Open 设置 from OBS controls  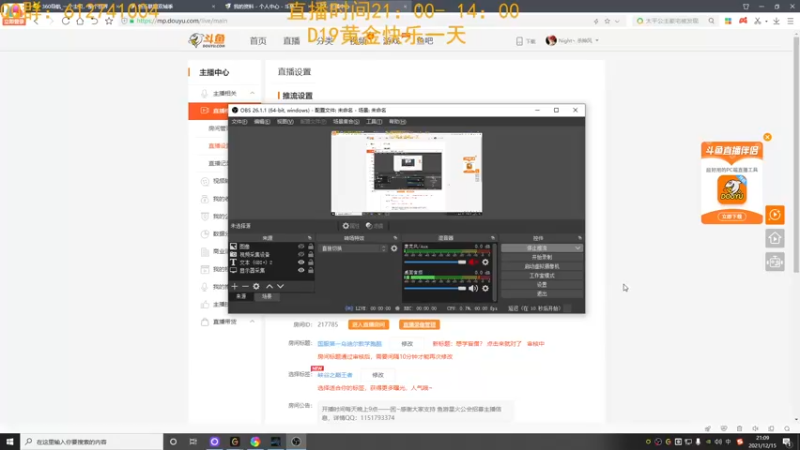[x=542, y=285]
